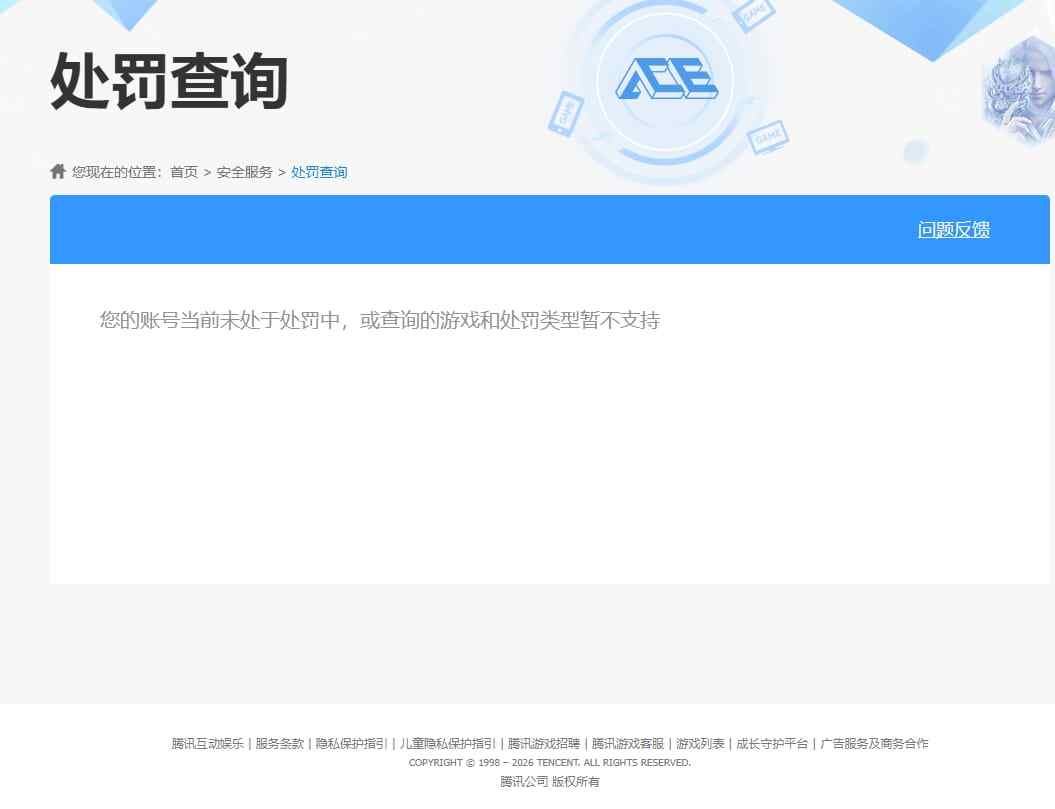The height and width of the screenshot is (809, 1055).
Task: Open 问题反馈 feedback link
Action: click(953, 230)
